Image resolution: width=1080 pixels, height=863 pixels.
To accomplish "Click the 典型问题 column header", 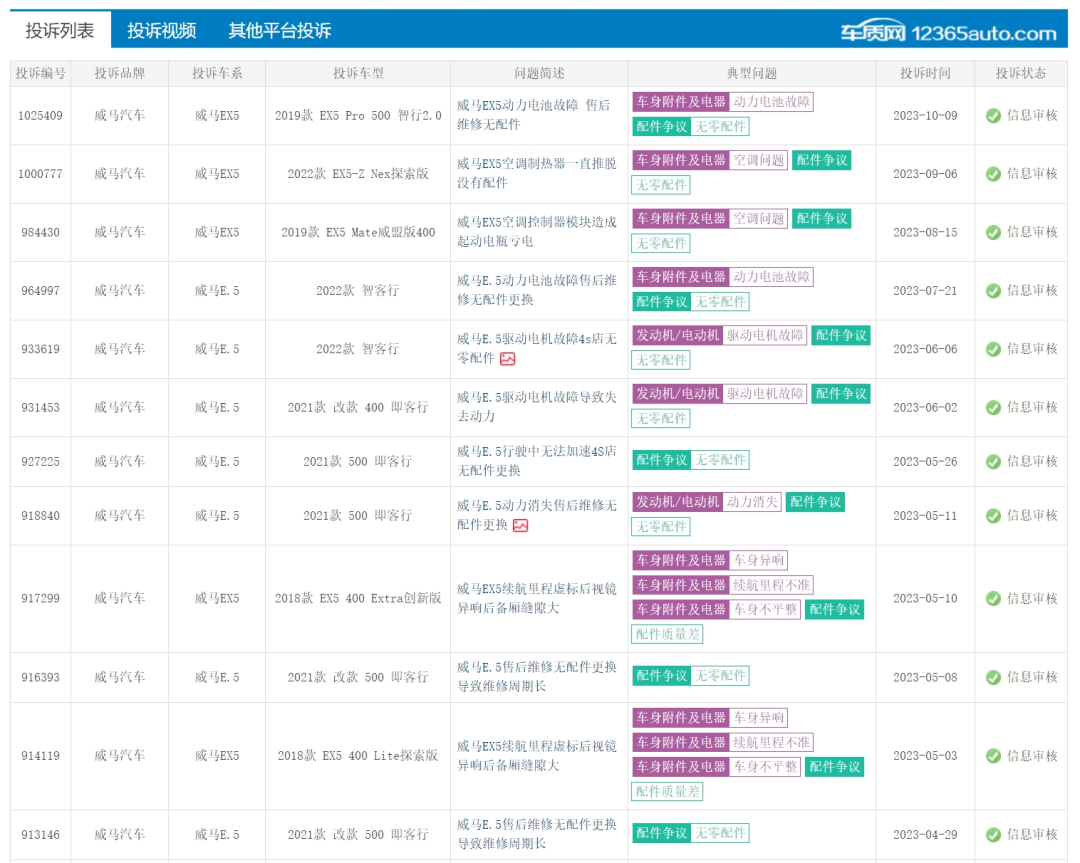I will click(751, 74).
